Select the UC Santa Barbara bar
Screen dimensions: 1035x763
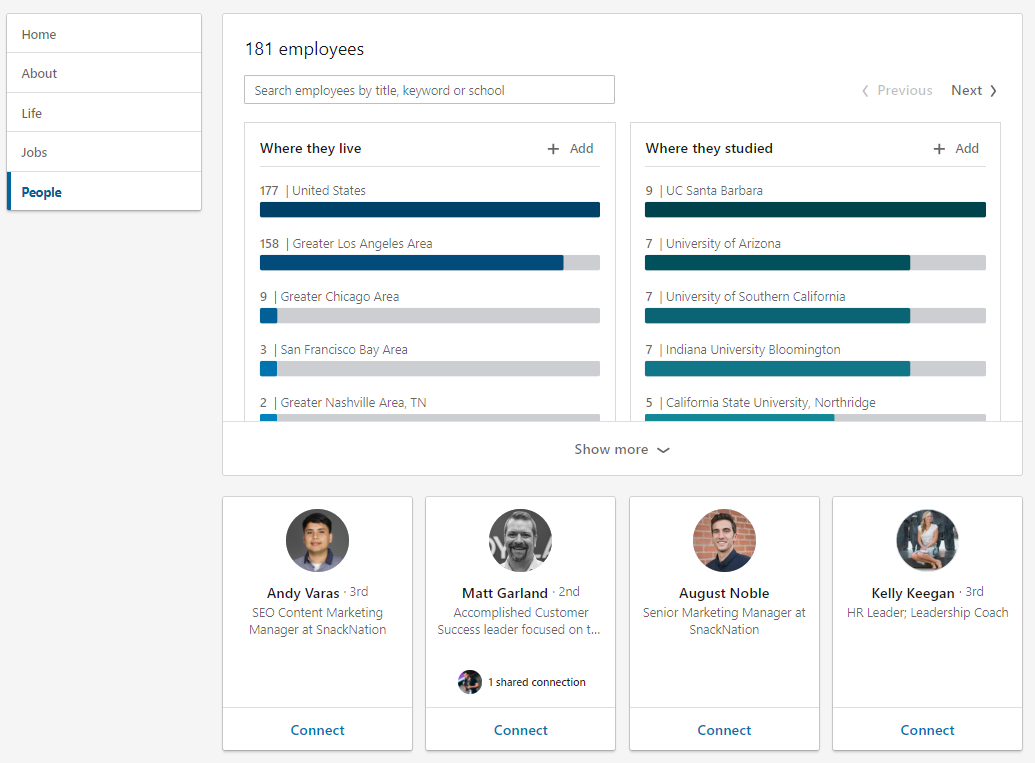[815, 209]
